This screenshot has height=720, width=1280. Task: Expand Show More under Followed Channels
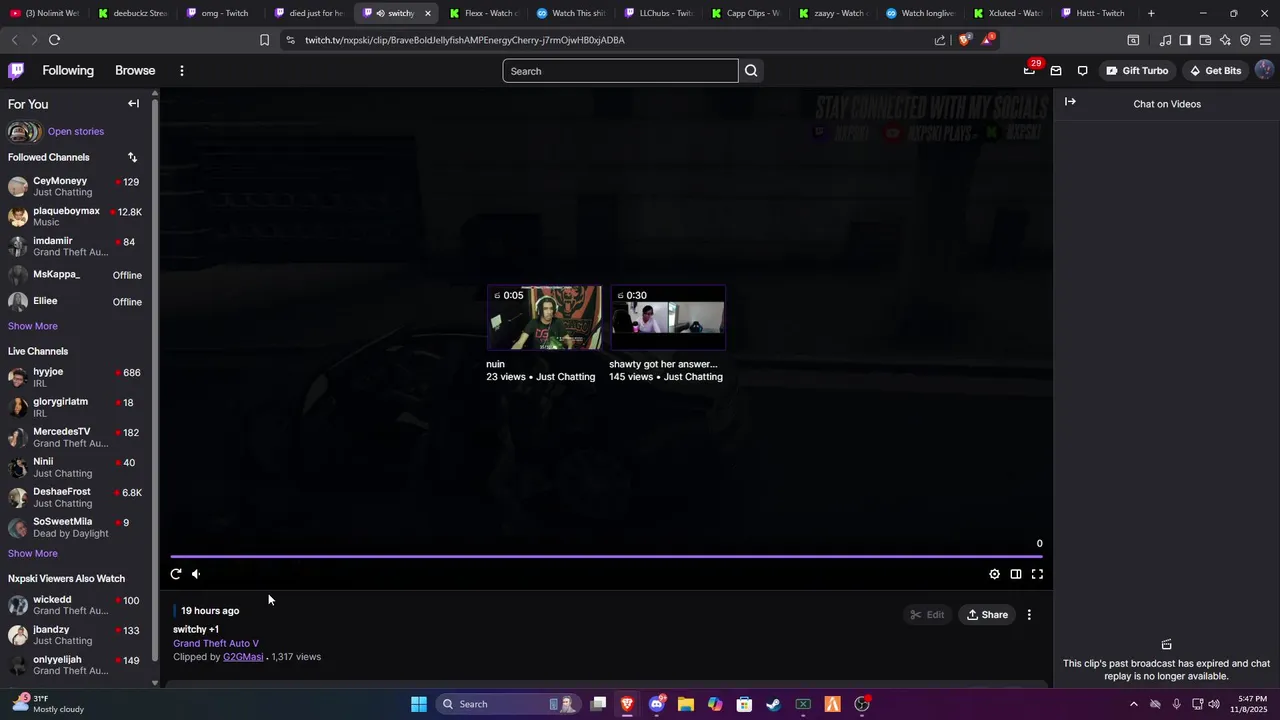[x=33, y=326]
